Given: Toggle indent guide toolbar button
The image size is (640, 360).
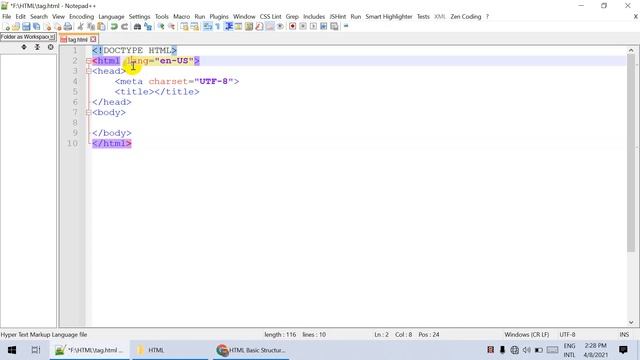Looking at the screenshot, I should pyautogui.click(x=229, y=27).
